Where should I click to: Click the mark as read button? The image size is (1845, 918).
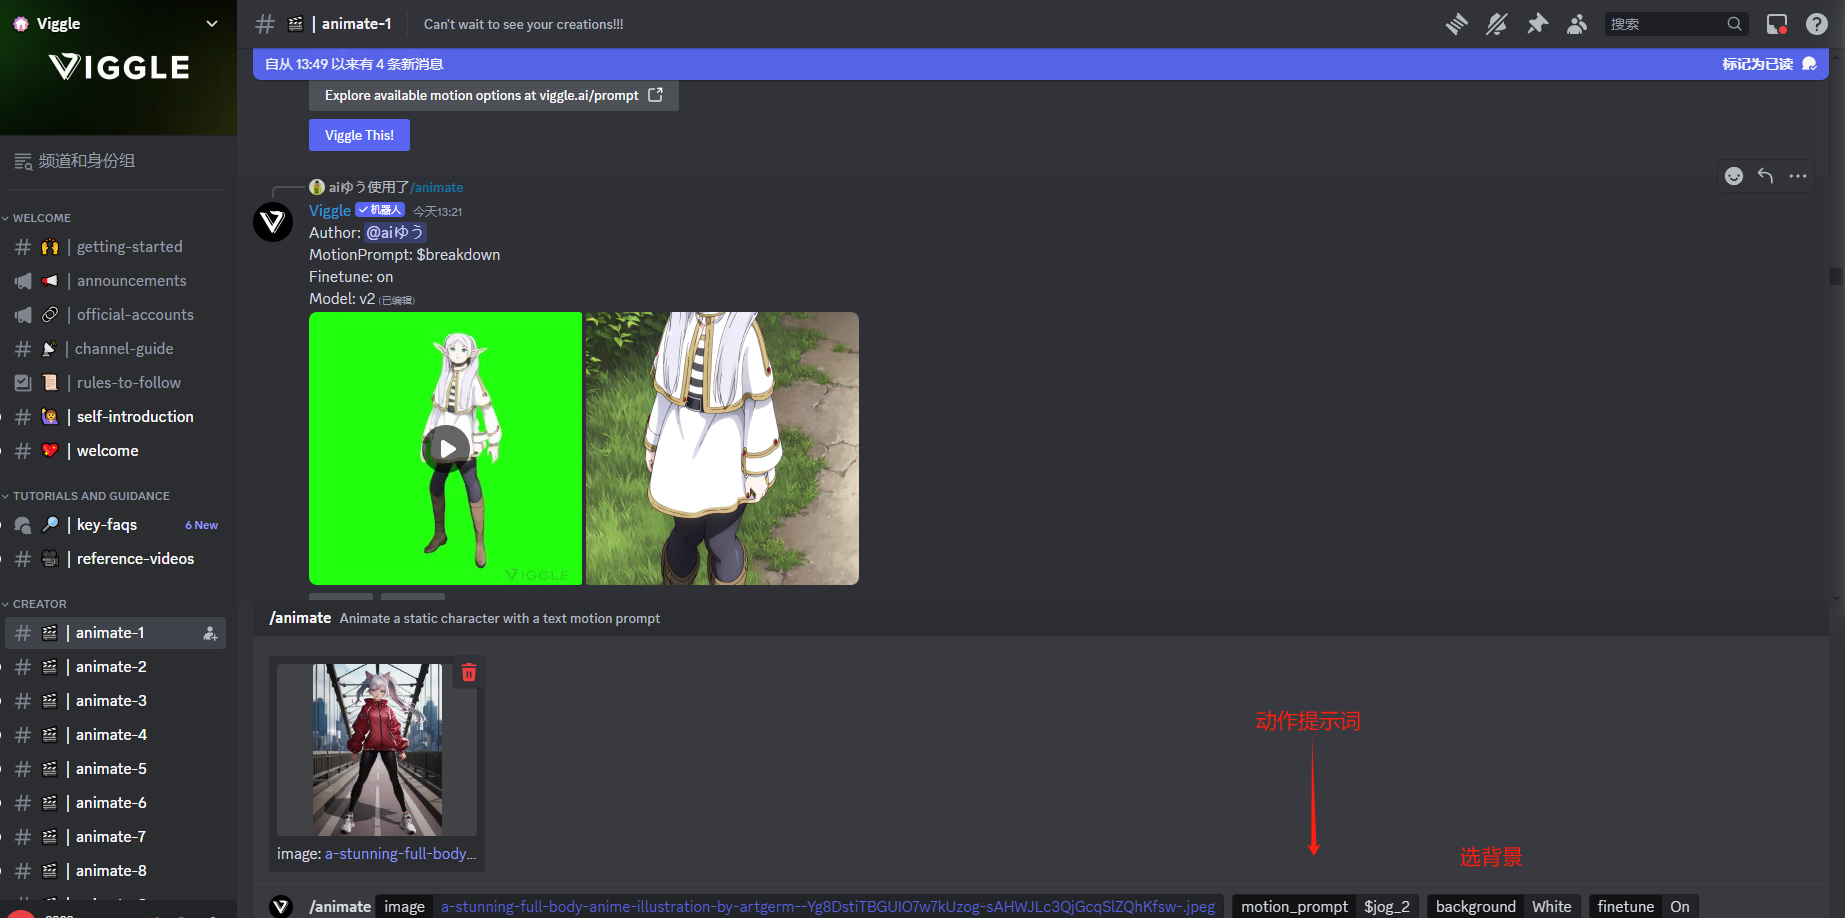[1768, 64]
